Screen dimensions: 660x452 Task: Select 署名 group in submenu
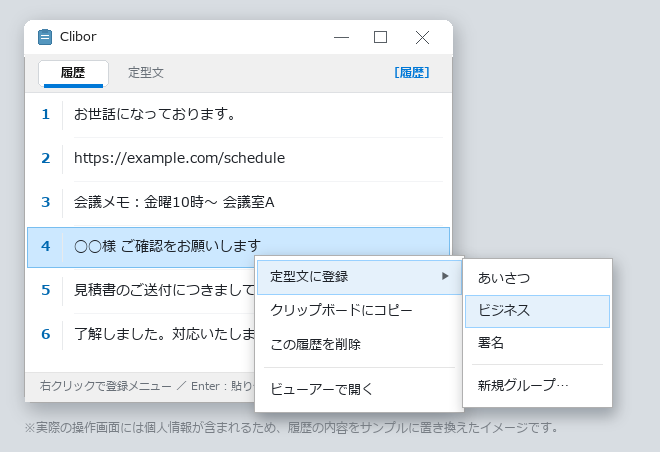click(537, 343)
